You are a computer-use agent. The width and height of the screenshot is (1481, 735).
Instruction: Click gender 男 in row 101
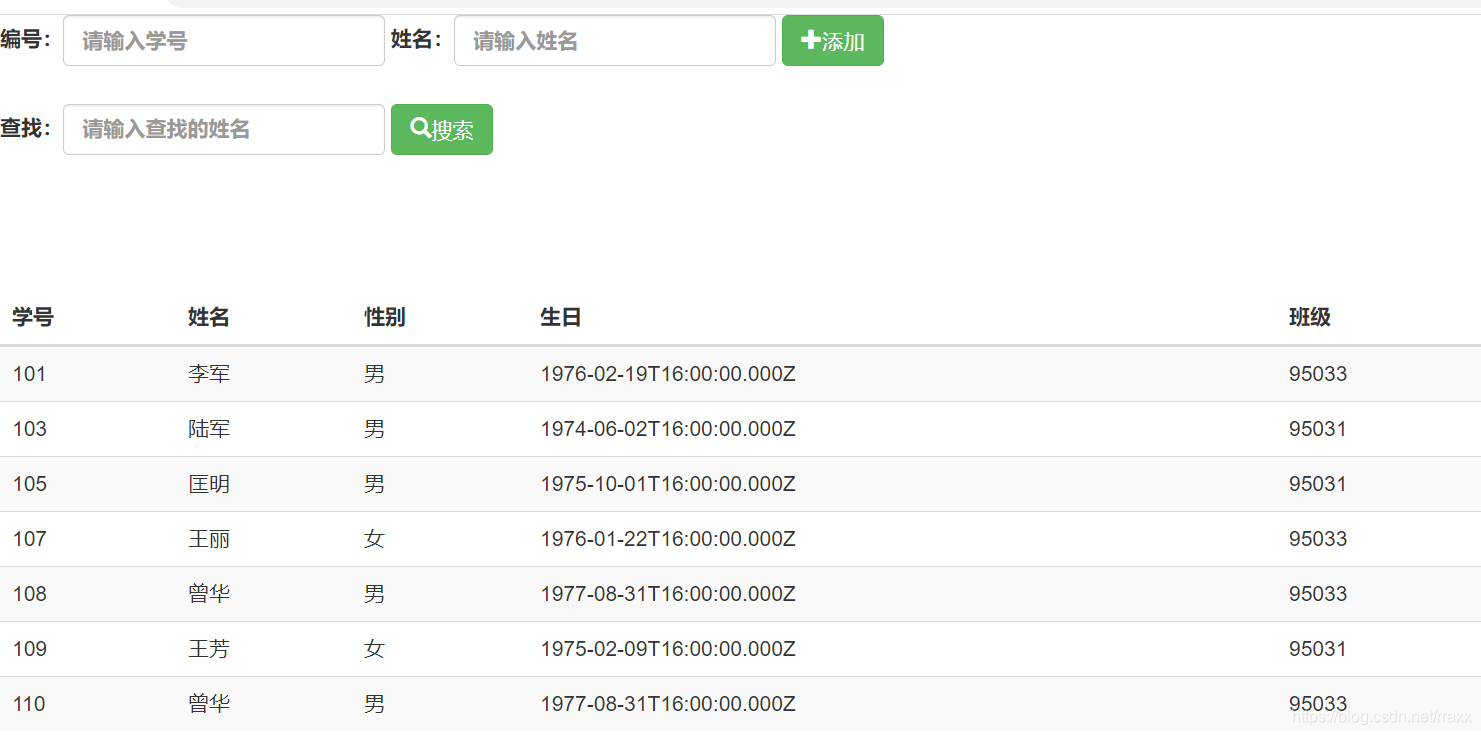click(374, 374)
